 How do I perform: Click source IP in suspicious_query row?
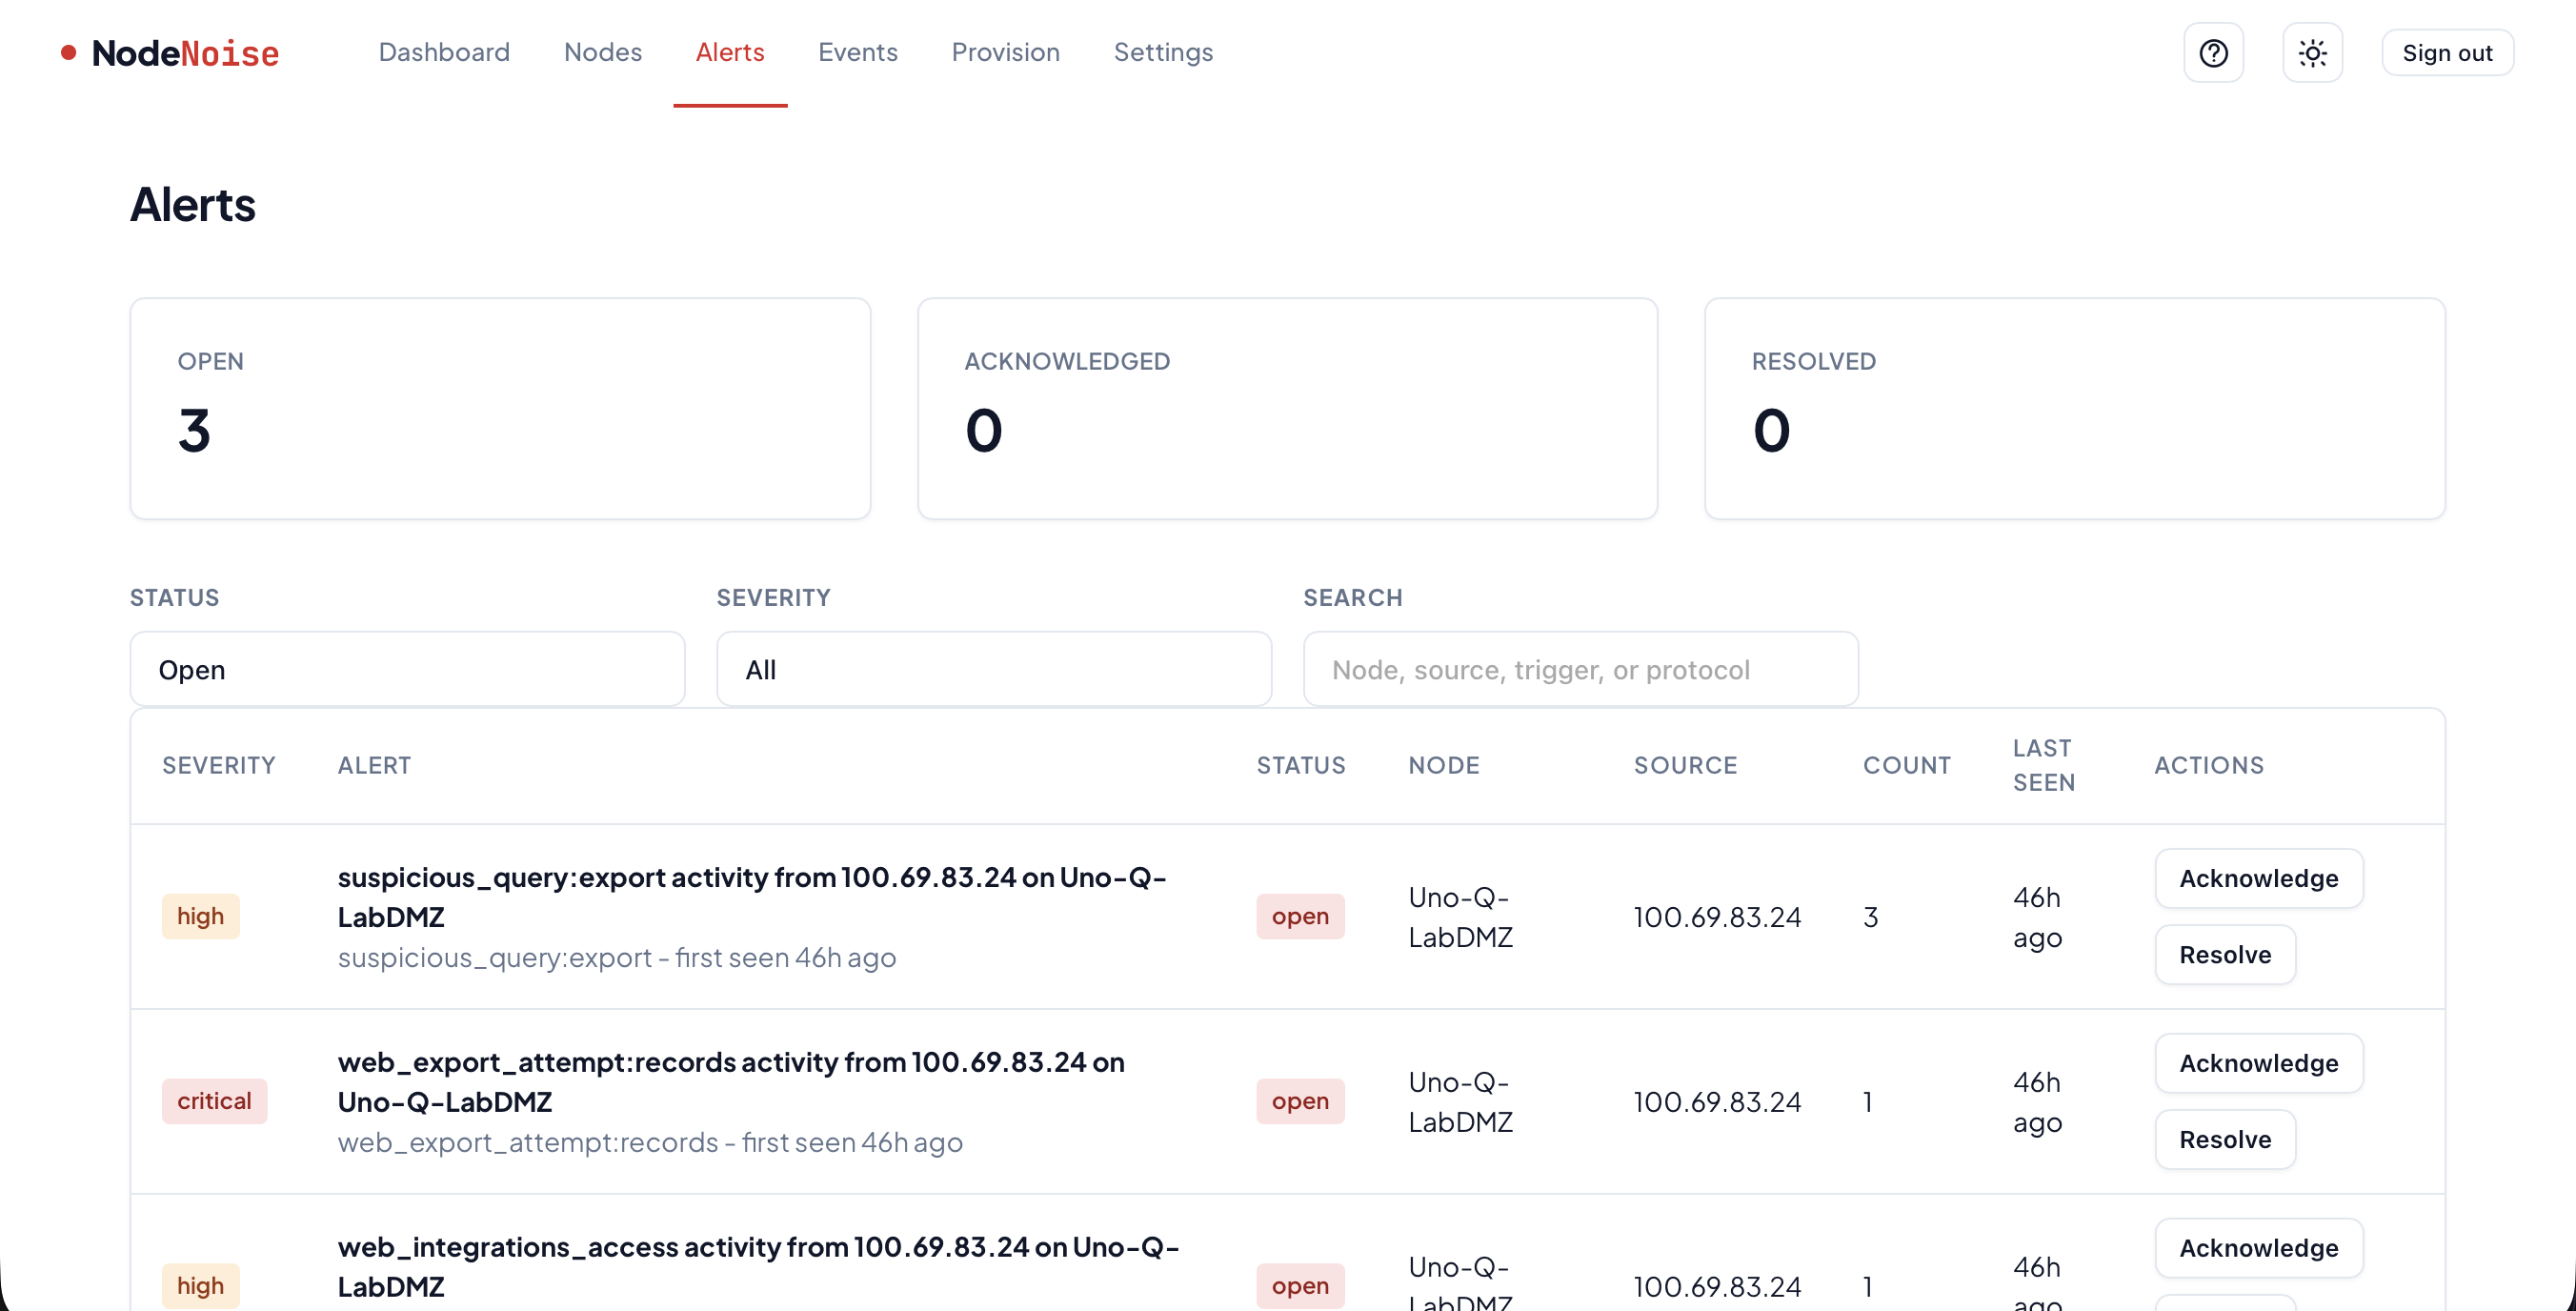coord(1717,917)
